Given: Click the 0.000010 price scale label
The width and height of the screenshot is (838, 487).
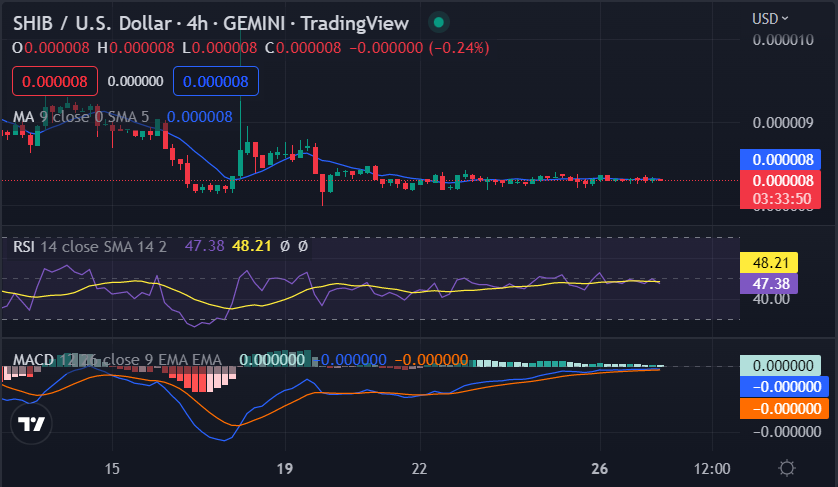Looking at the screenshot, I should pos(783,40).
